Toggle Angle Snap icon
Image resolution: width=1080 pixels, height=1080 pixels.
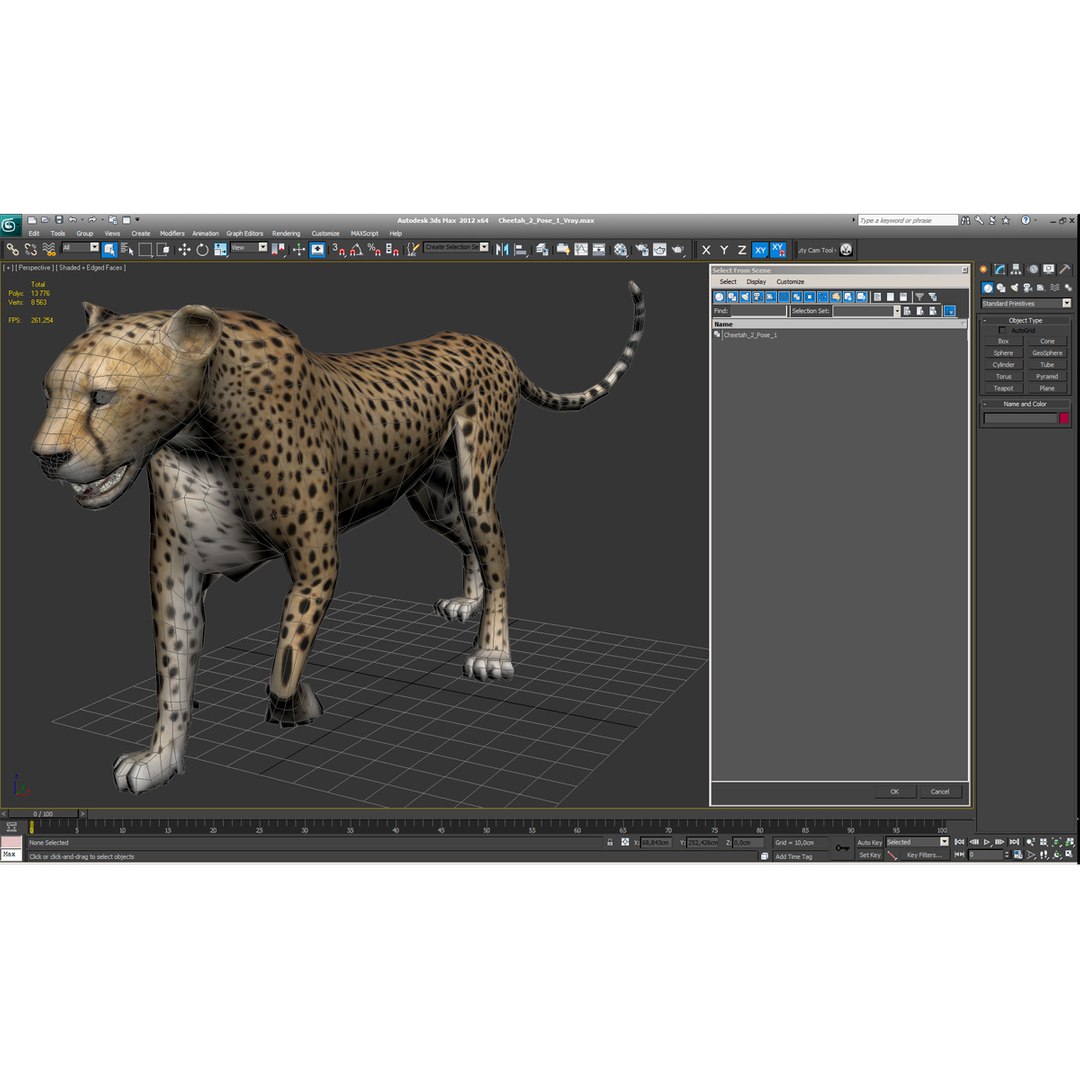pyautogui.click(x=356, y=249)
